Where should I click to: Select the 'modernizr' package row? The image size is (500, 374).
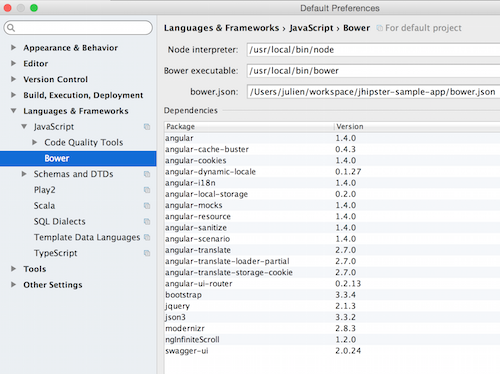(332, 328)
